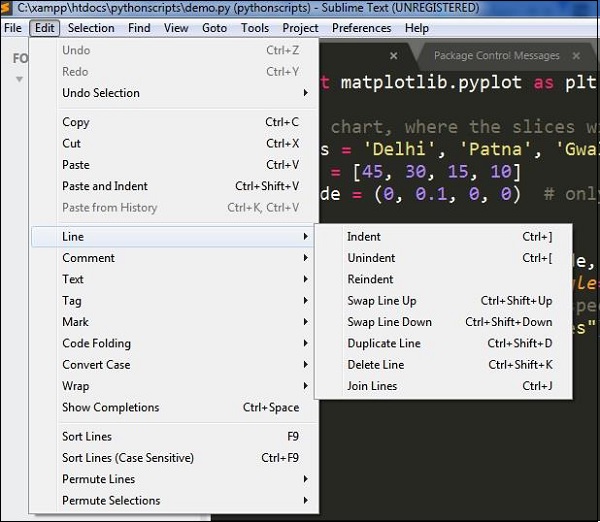Choose Swap Line Up
The width and height of the screenshot is (600, 522).
444,301
